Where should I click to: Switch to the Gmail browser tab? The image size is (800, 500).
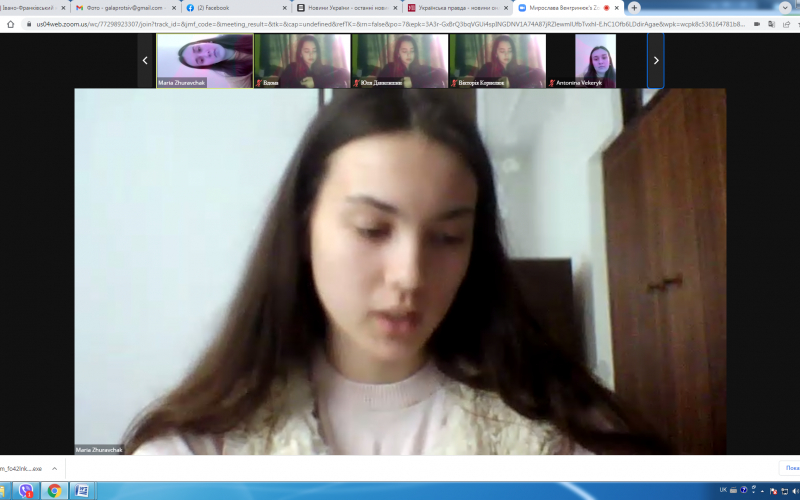(x=120, y=7)
